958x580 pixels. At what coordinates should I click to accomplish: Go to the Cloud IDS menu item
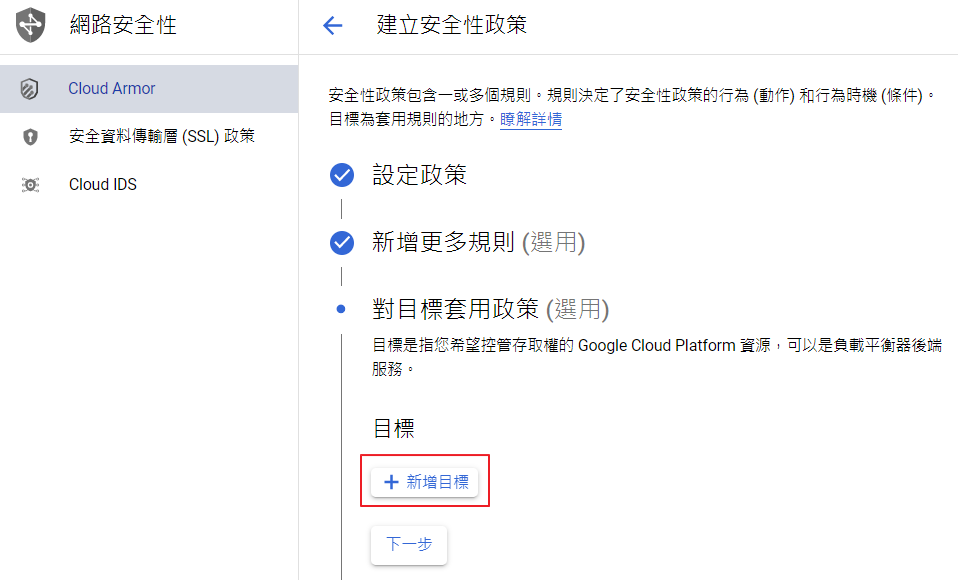tap(103, 185)
